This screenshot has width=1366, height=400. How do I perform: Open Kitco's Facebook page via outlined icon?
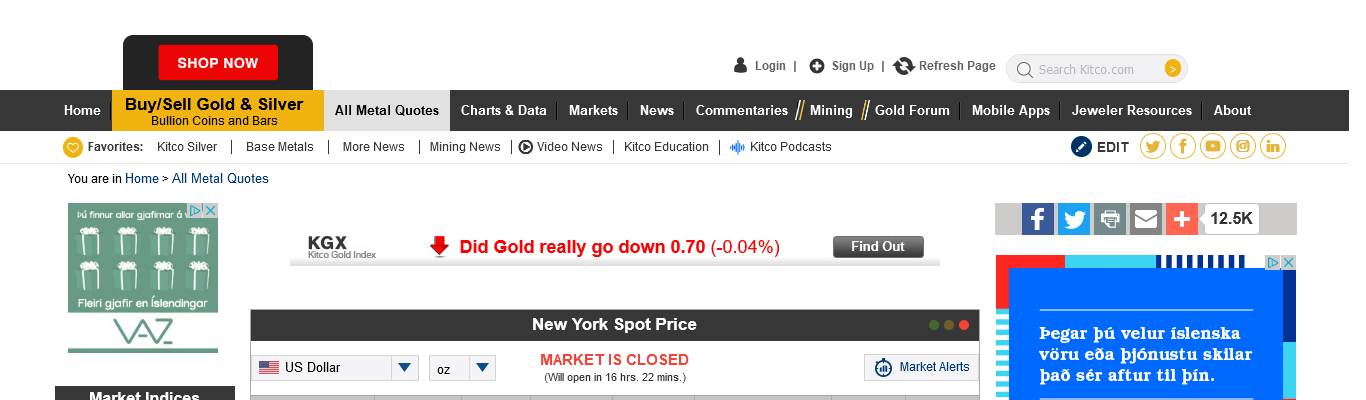click(x=1183, y=147)
